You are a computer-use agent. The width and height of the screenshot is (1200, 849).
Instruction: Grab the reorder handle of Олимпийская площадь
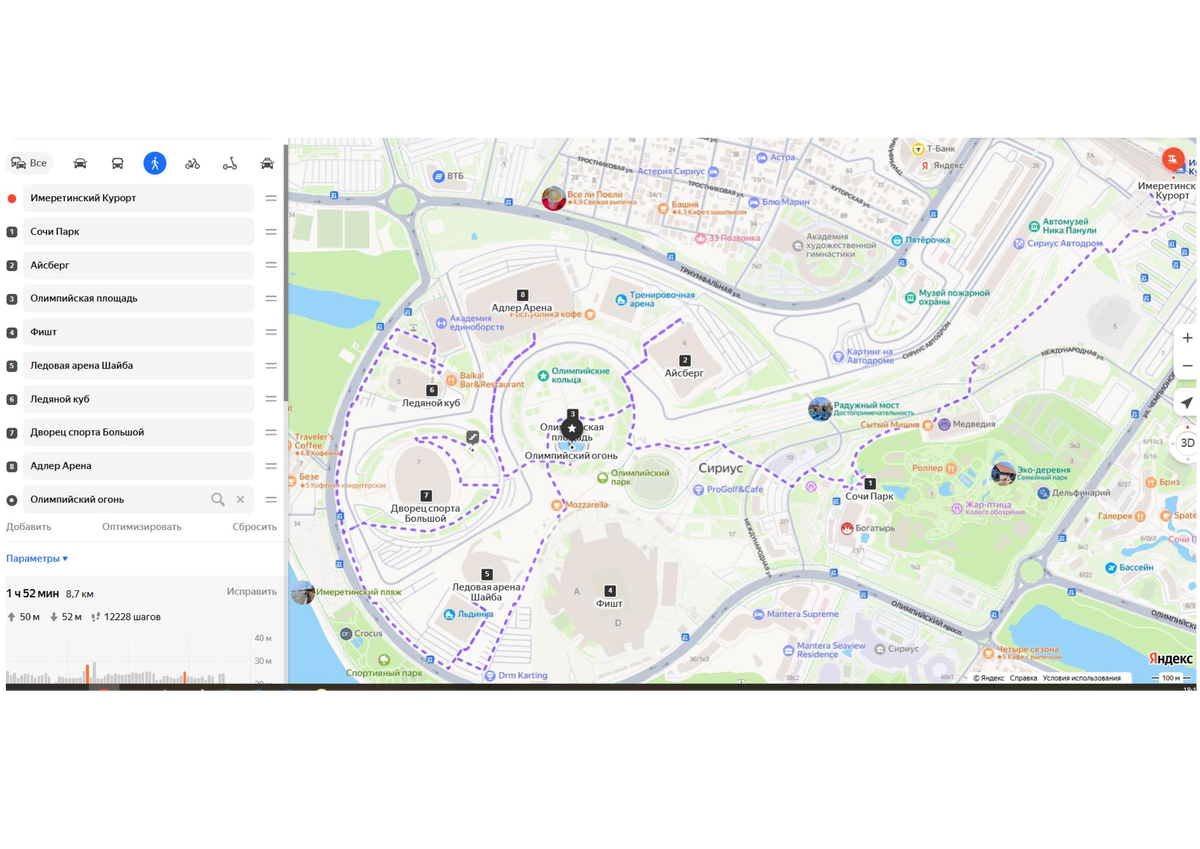click(271, 298)
